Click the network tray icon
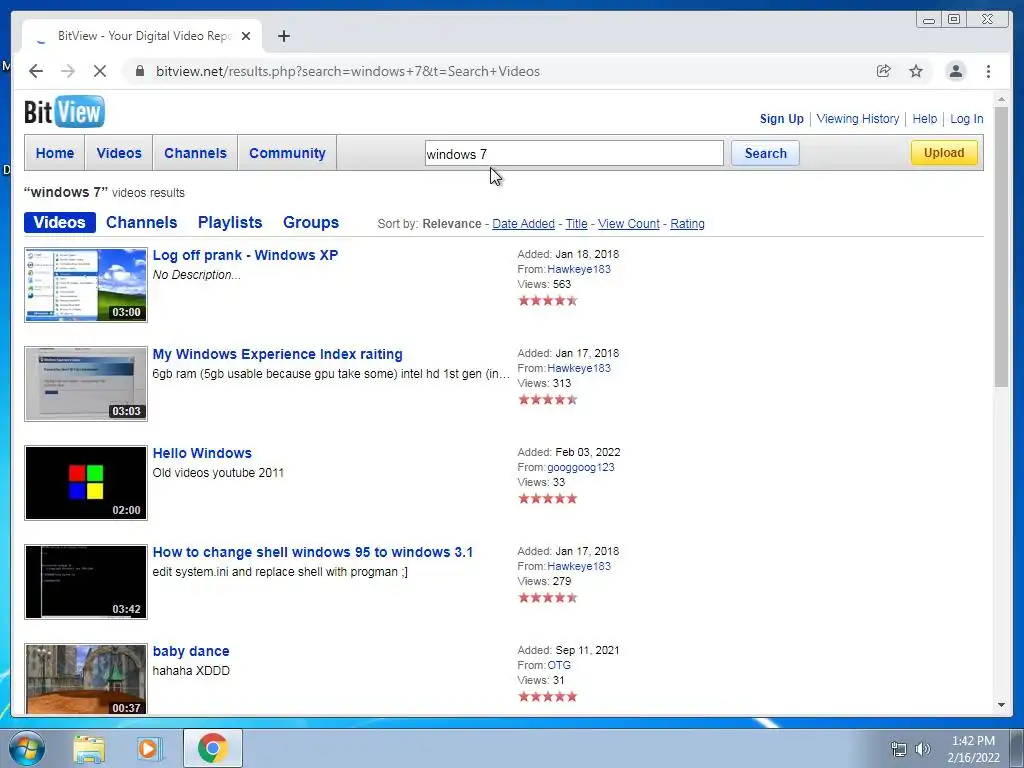1024x768 pixels. pos(899,749)
